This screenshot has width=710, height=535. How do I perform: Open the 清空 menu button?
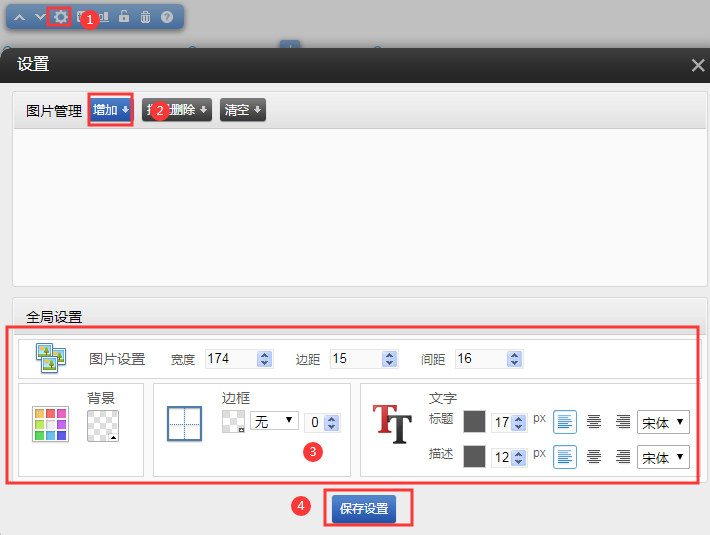243,110
